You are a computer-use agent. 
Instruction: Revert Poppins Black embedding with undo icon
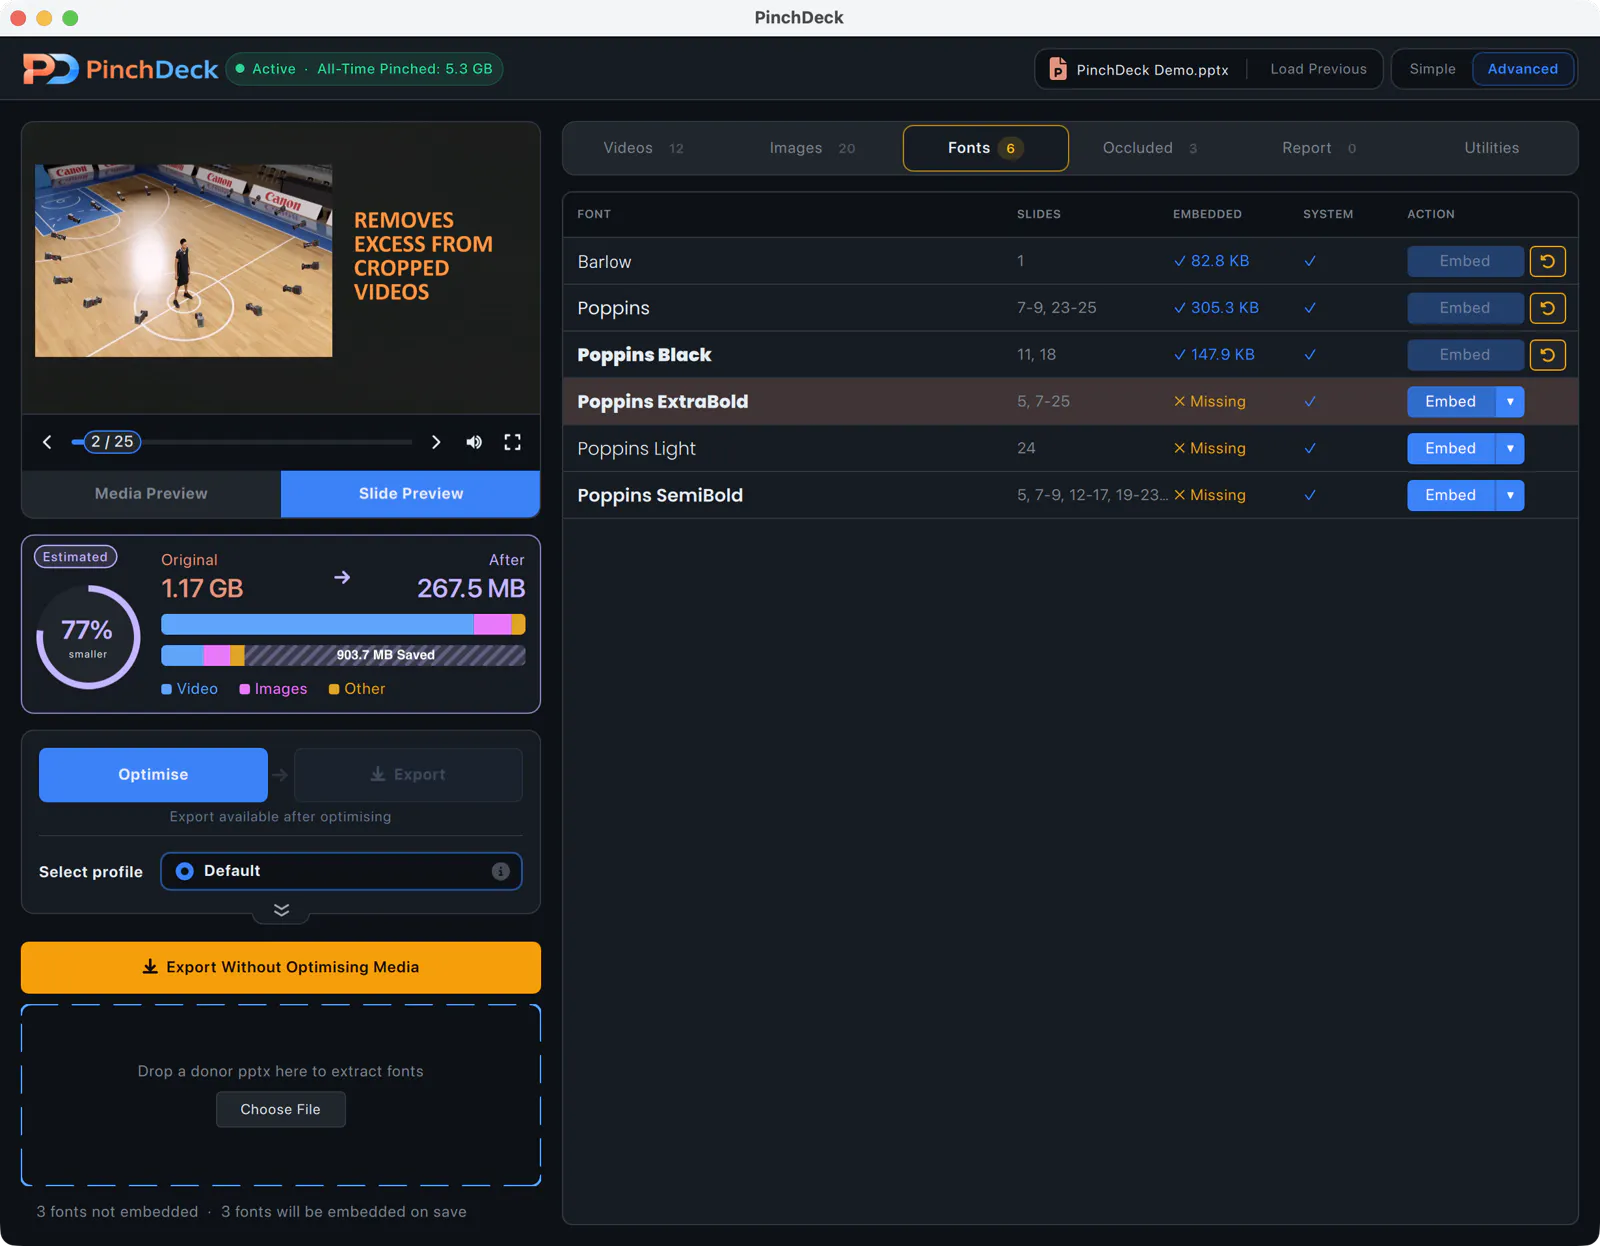1547,355
